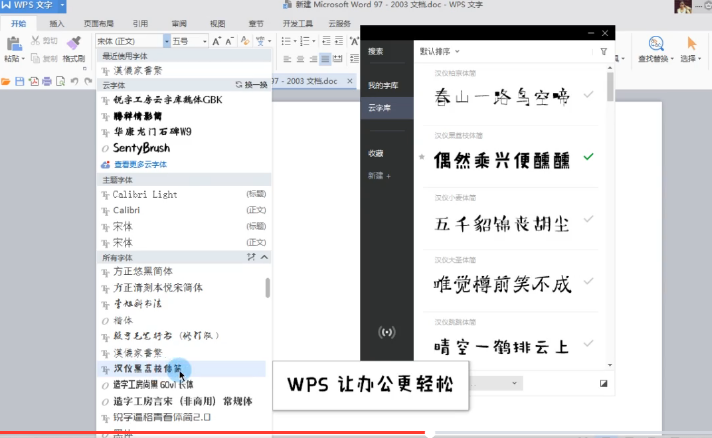Image resolution: width=712 pixels, height=438 pixels.
Task: Click 新建 + in the font panel sidebar
Action: point(379,176)
